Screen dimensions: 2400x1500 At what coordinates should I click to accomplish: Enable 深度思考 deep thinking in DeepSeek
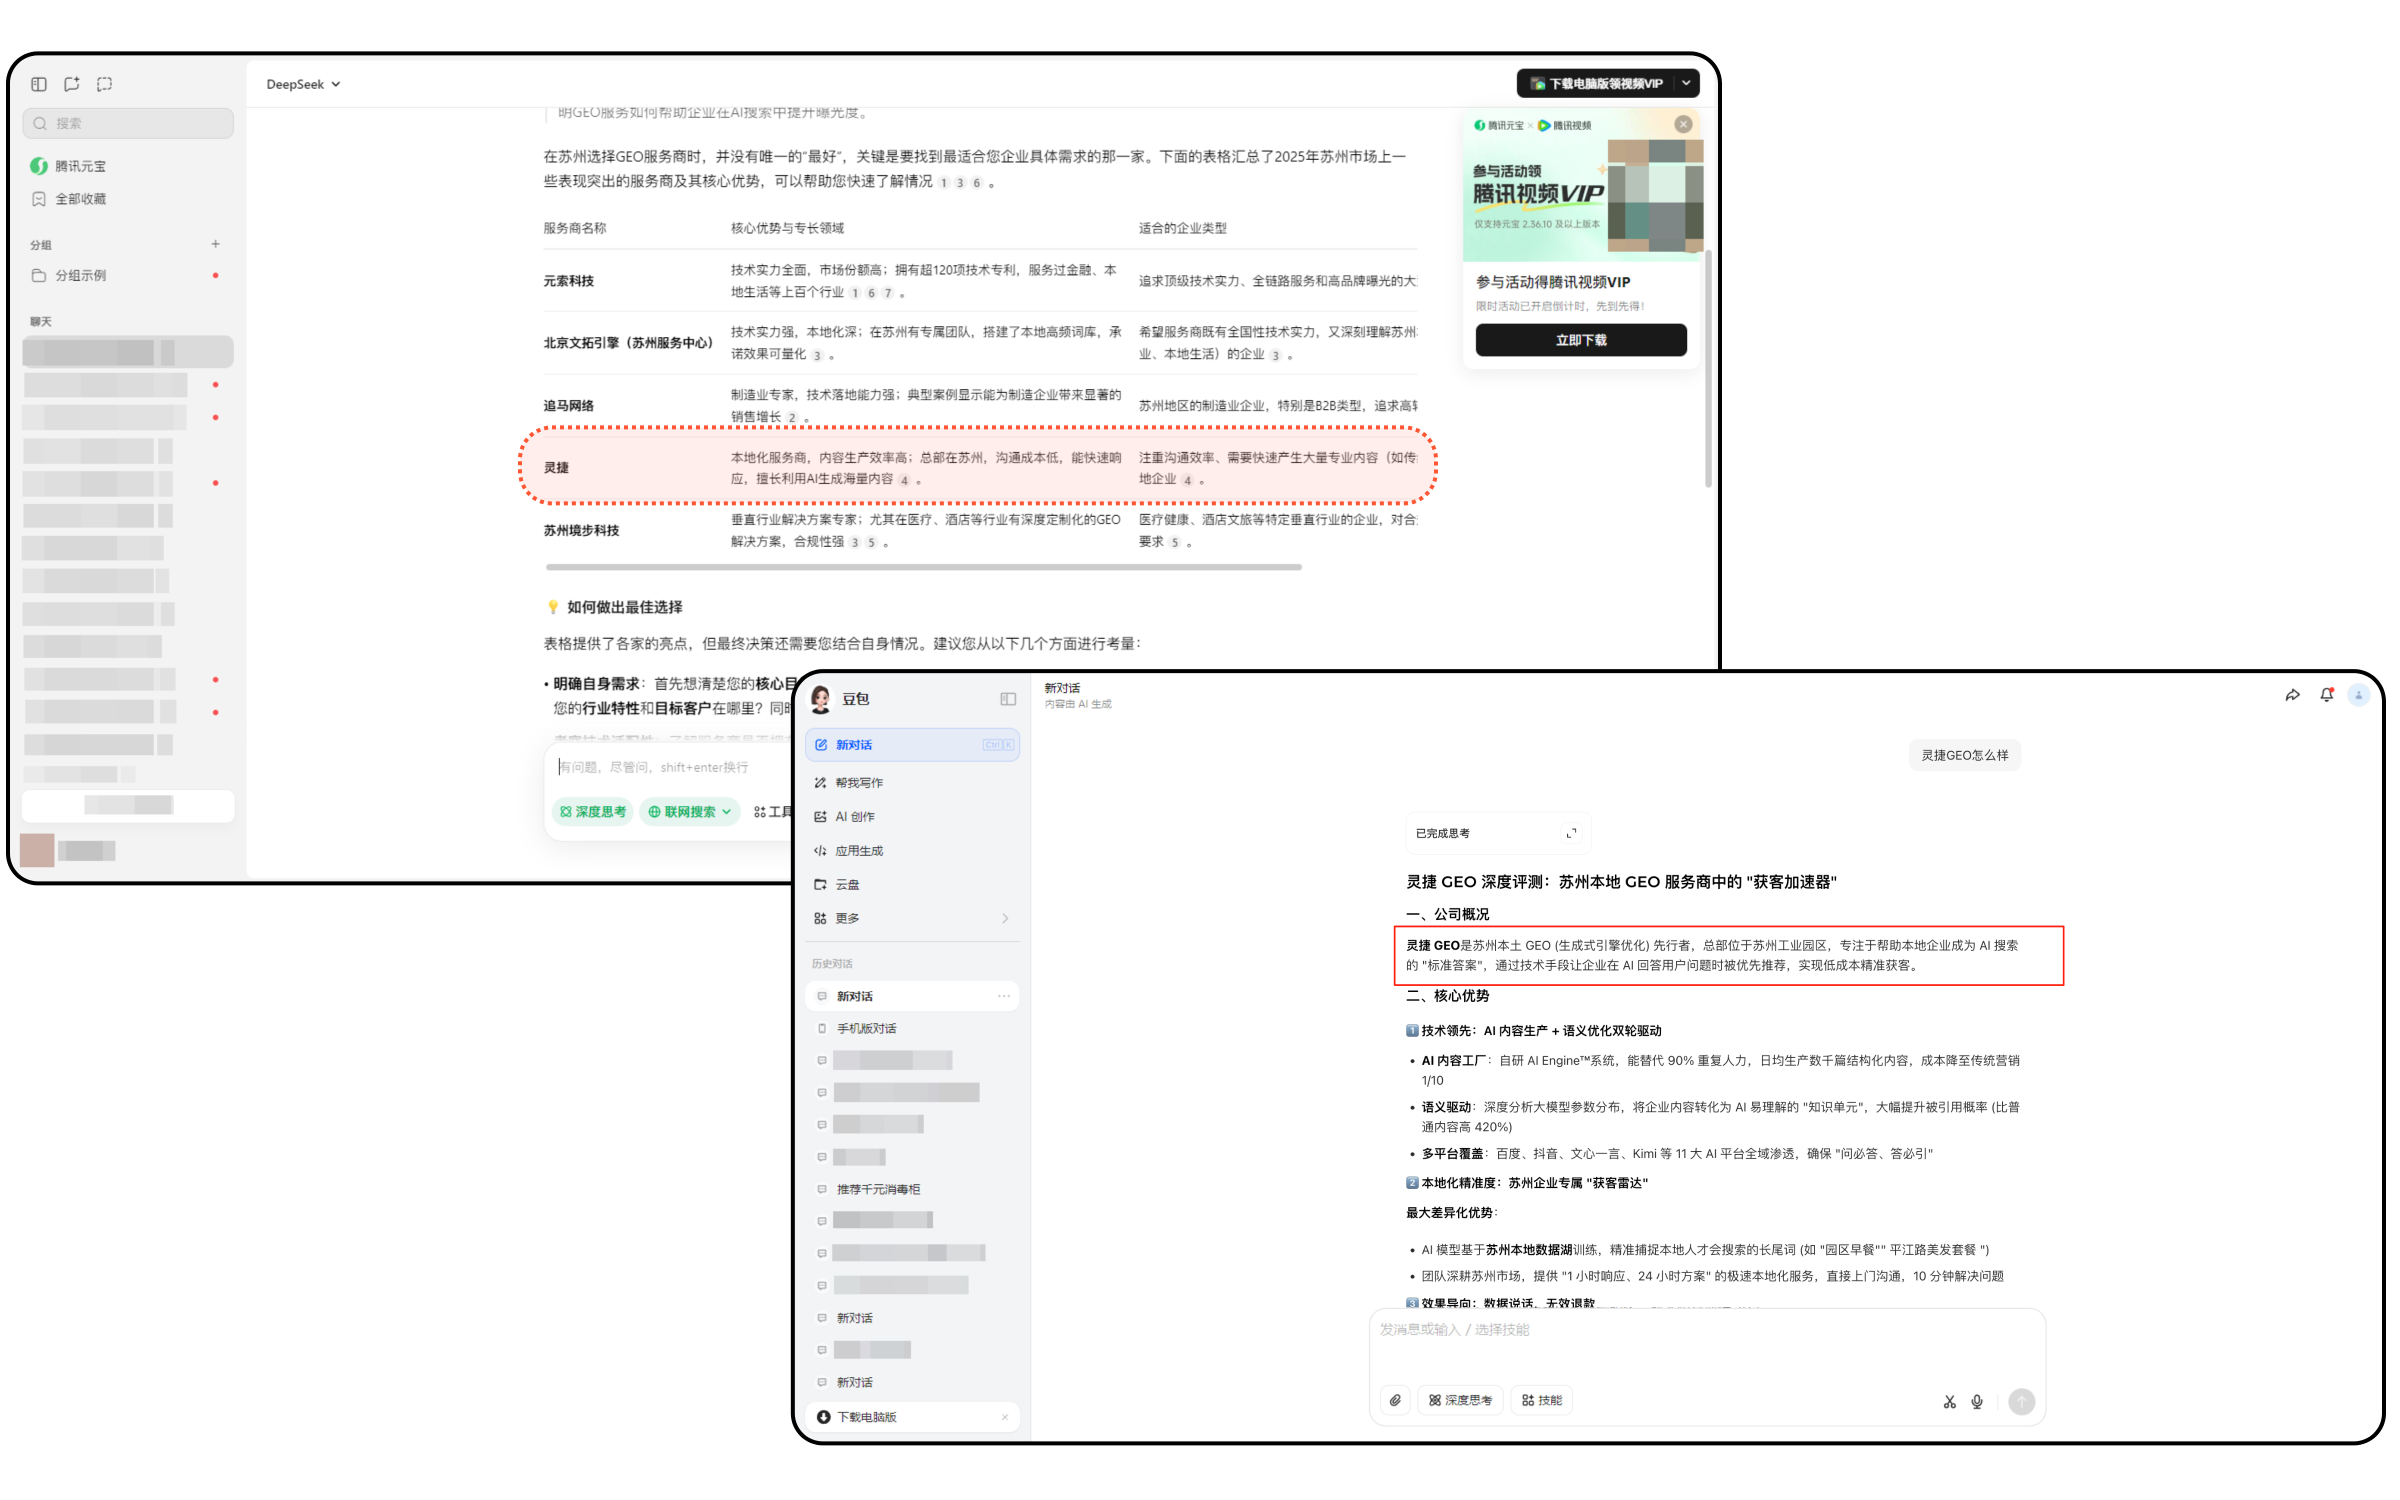pos(592,812)
